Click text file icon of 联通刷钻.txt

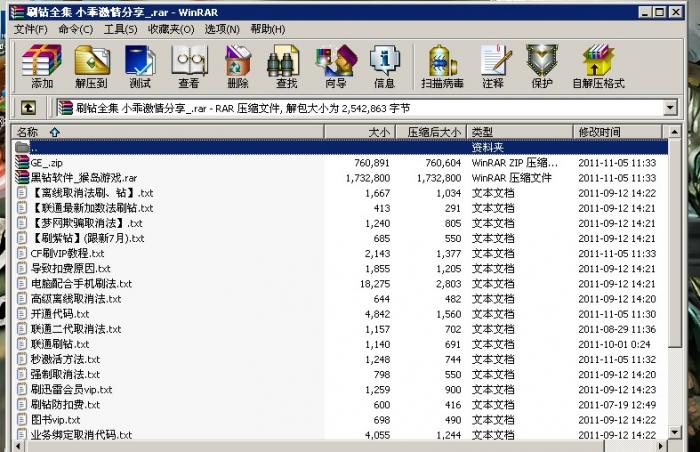[22, 344]
